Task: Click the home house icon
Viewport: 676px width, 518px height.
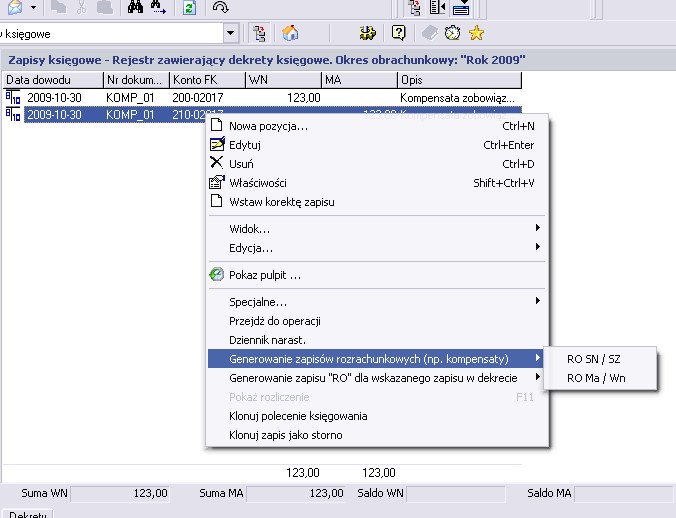Action: tap(291, 33)
